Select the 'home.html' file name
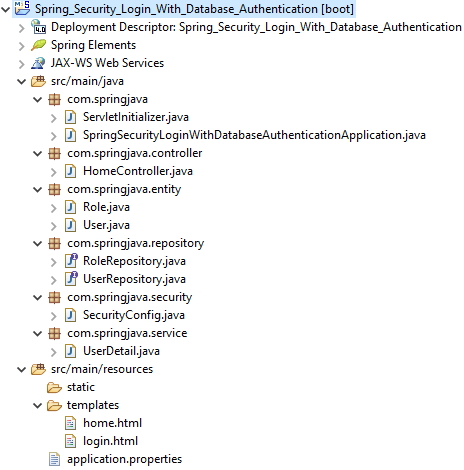 click(112, 423)
